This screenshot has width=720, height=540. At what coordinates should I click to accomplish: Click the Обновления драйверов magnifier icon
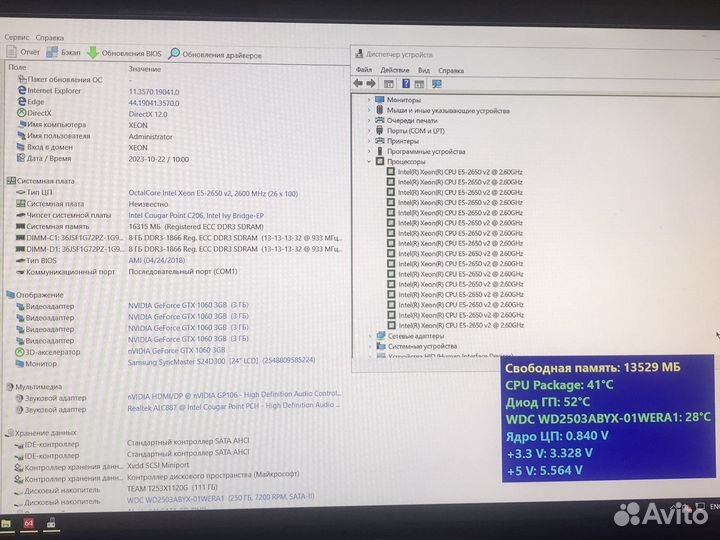174,54
